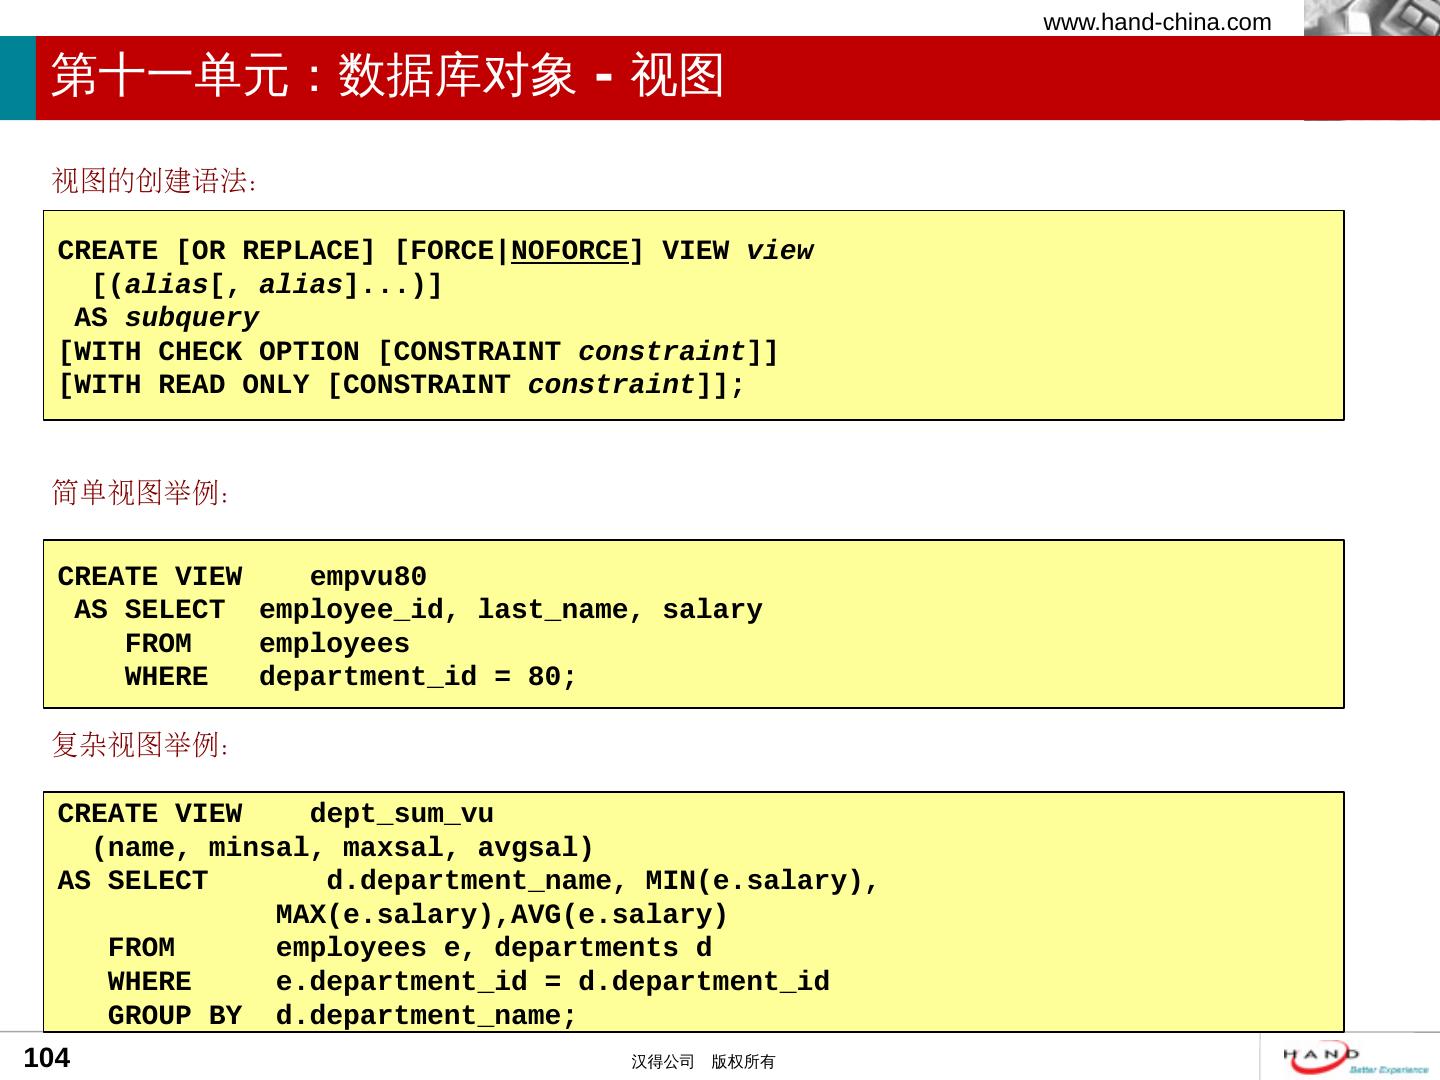Click the d.department_name, MIN(e.salary) line

(469, 881)
